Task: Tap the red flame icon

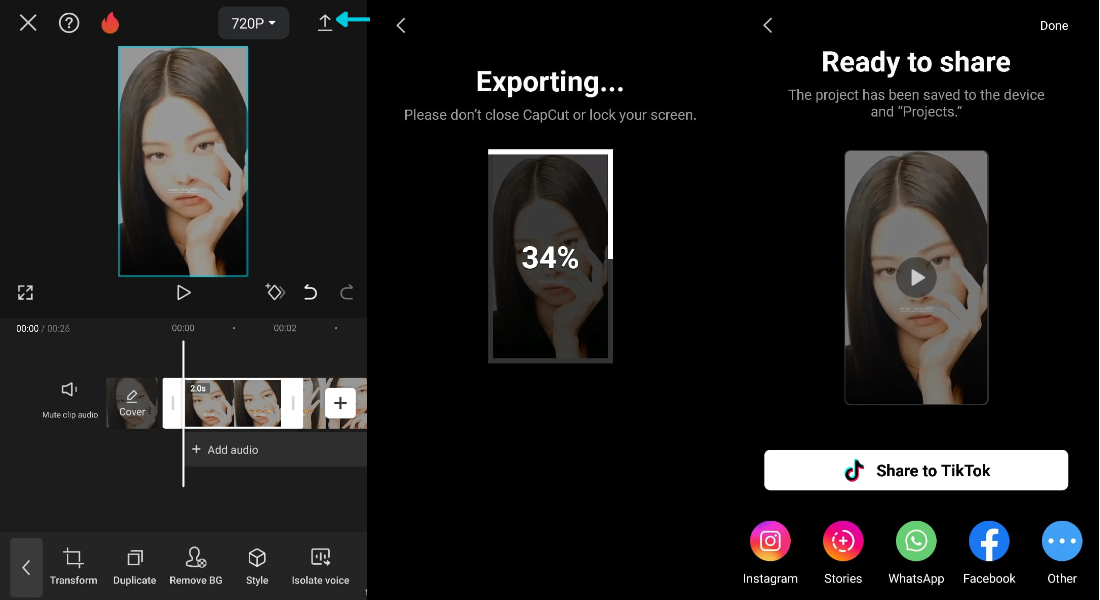Action: (110, 23)
